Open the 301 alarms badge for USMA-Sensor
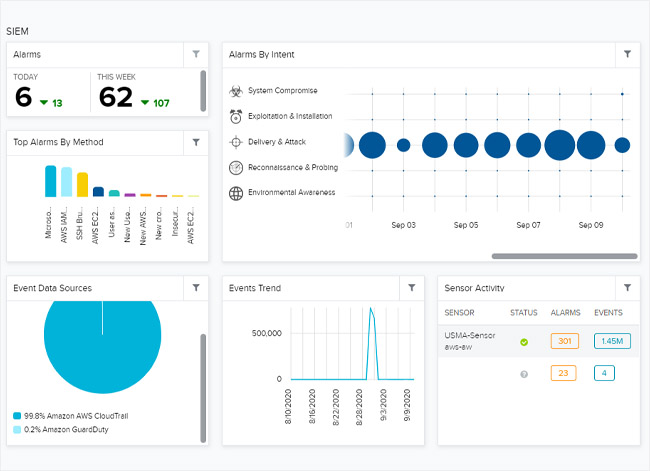The height and width of the screenshot is (471, 650). tap(564, 342)
